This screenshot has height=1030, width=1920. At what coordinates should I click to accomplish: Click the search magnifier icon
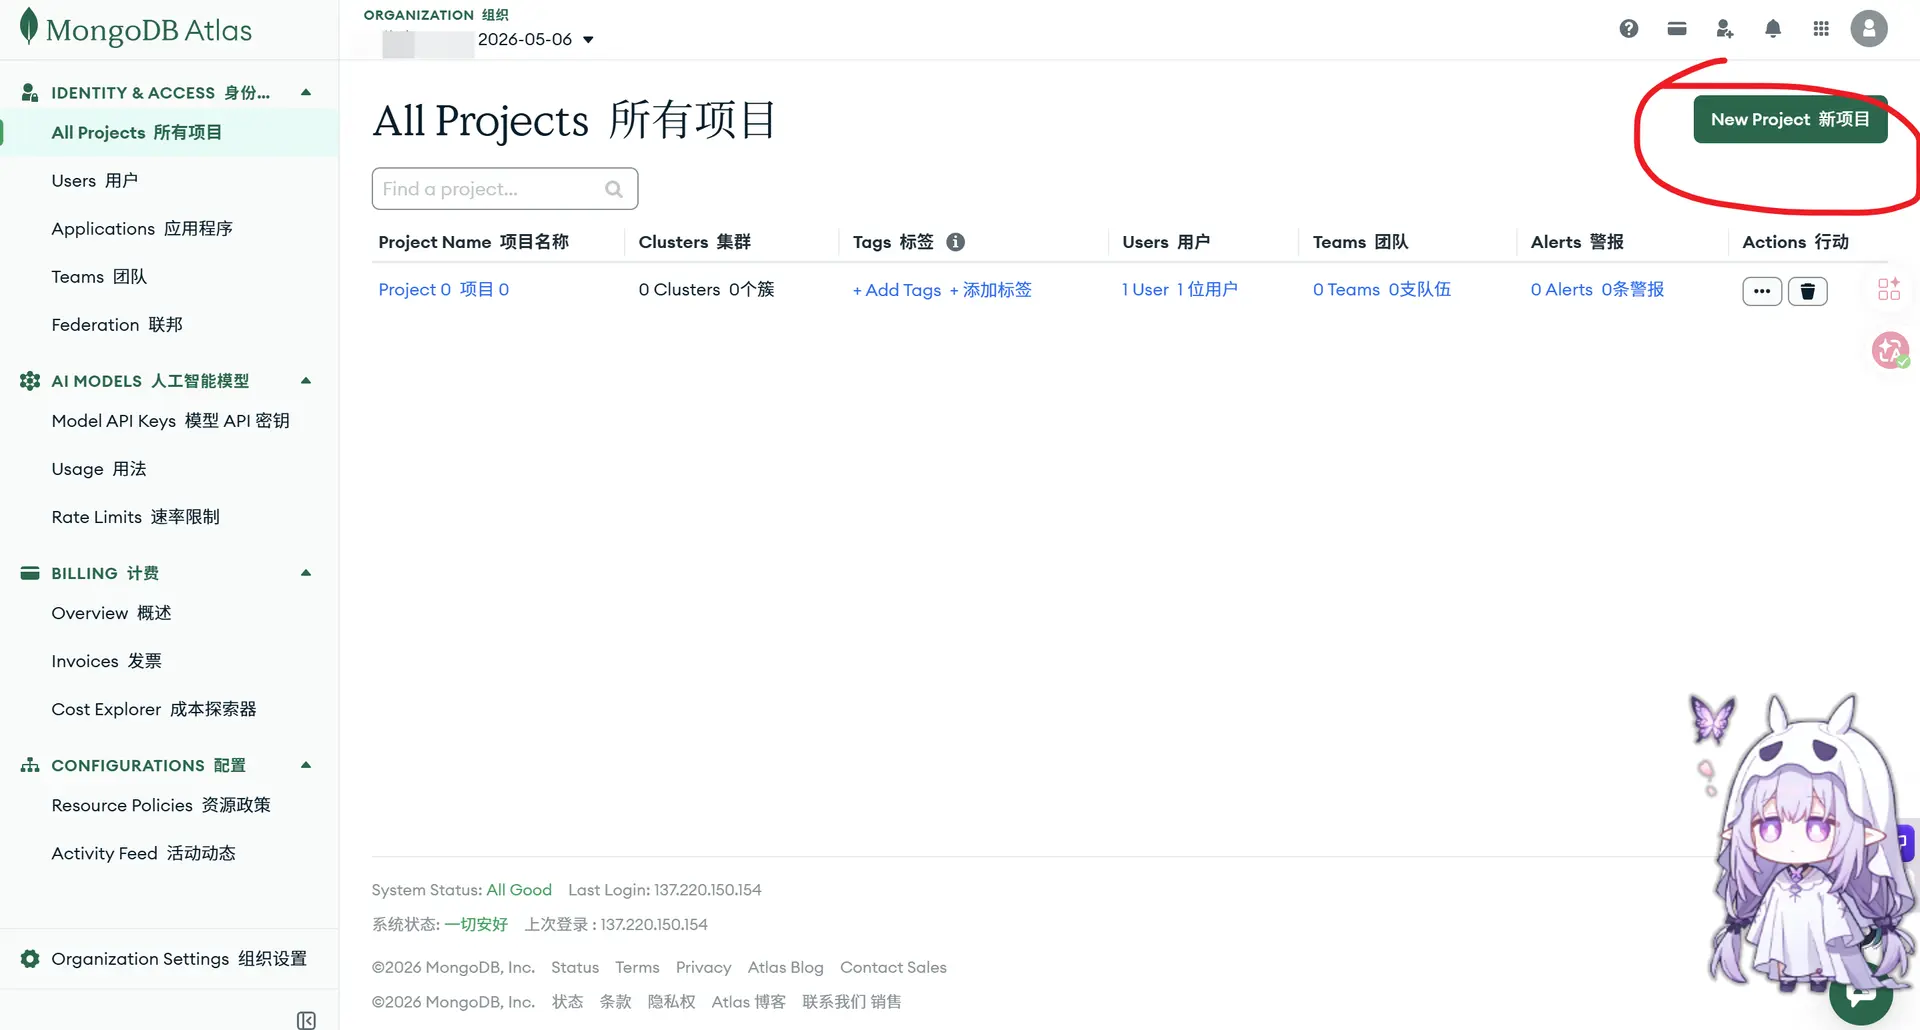pyautogui.click(x=614, y=189)
